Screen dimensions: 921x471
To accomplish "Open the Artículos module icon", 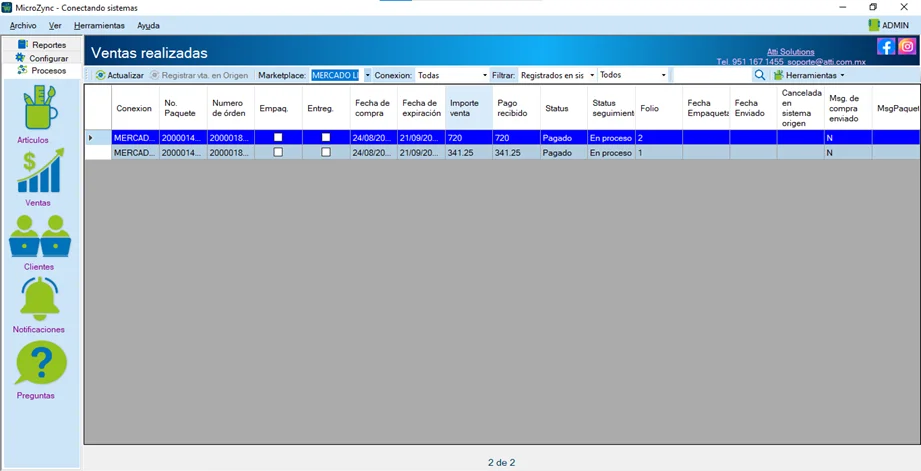I will [x=41, y=107].
